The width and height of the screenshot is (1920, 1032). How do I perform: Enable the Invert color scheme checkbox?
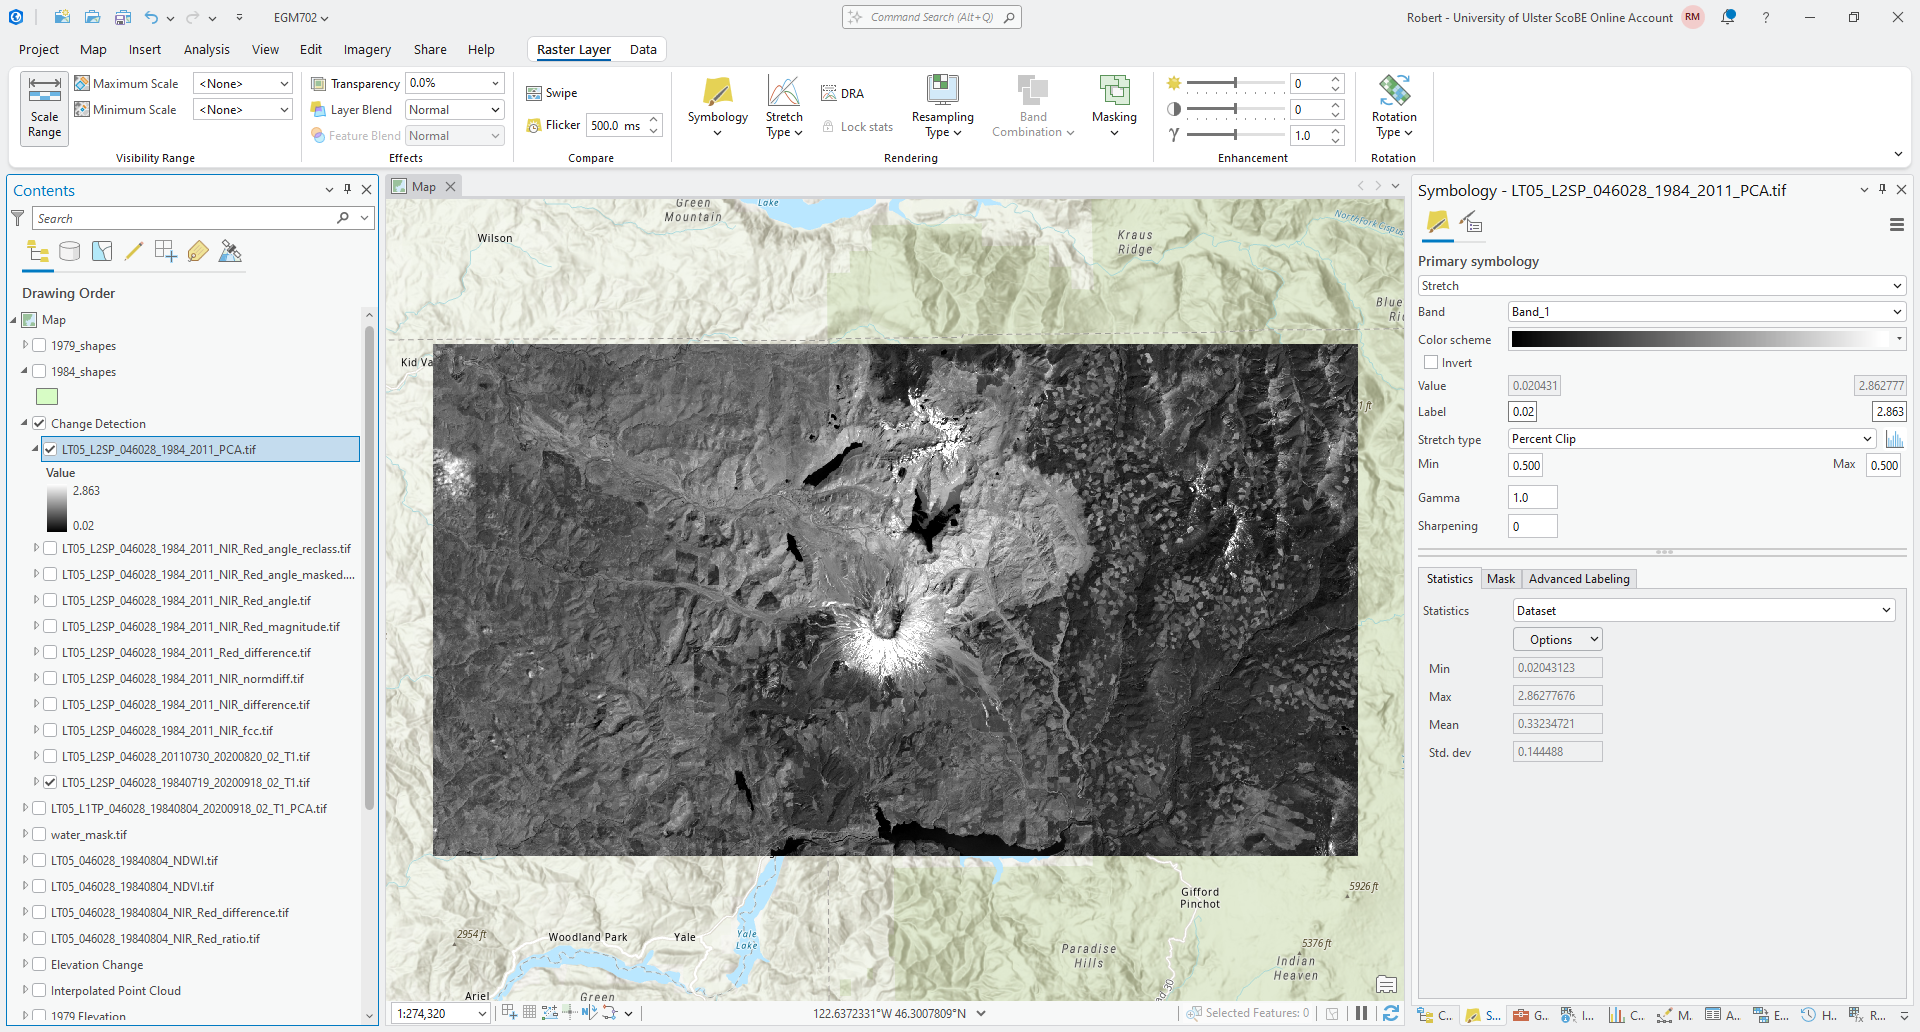1431,363
